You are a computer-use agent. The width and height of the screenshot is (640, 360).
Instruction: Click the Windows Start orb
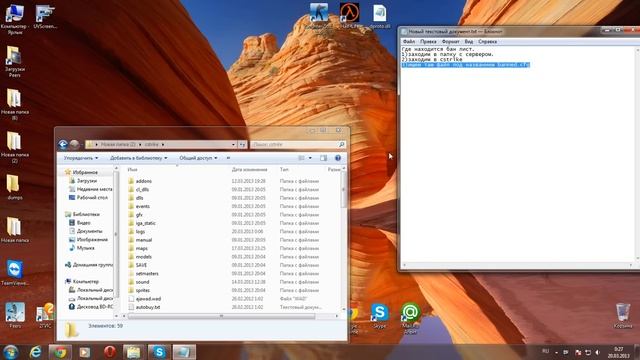tap(11, 352)
